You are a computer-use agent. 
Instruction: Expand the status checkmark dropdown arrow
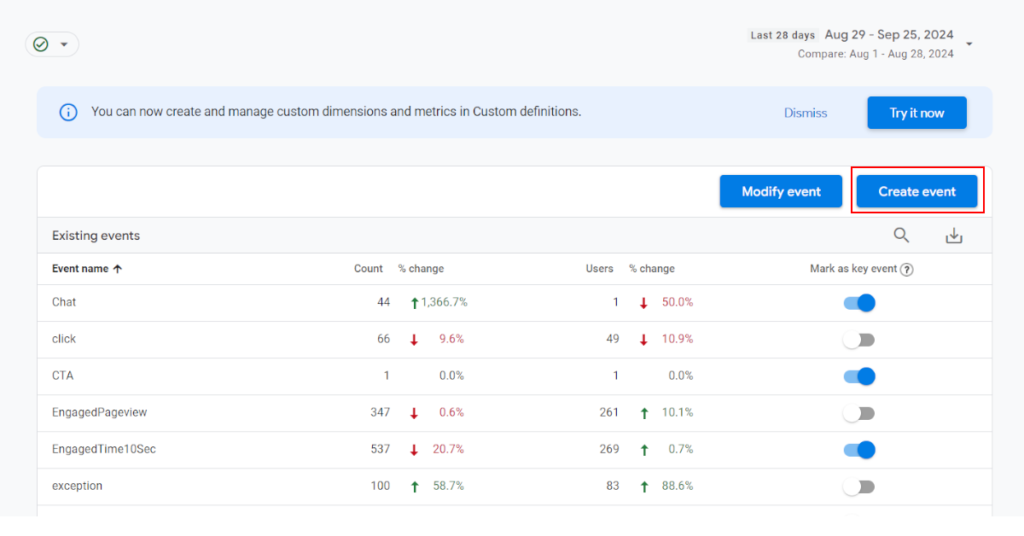pos(65,44)
